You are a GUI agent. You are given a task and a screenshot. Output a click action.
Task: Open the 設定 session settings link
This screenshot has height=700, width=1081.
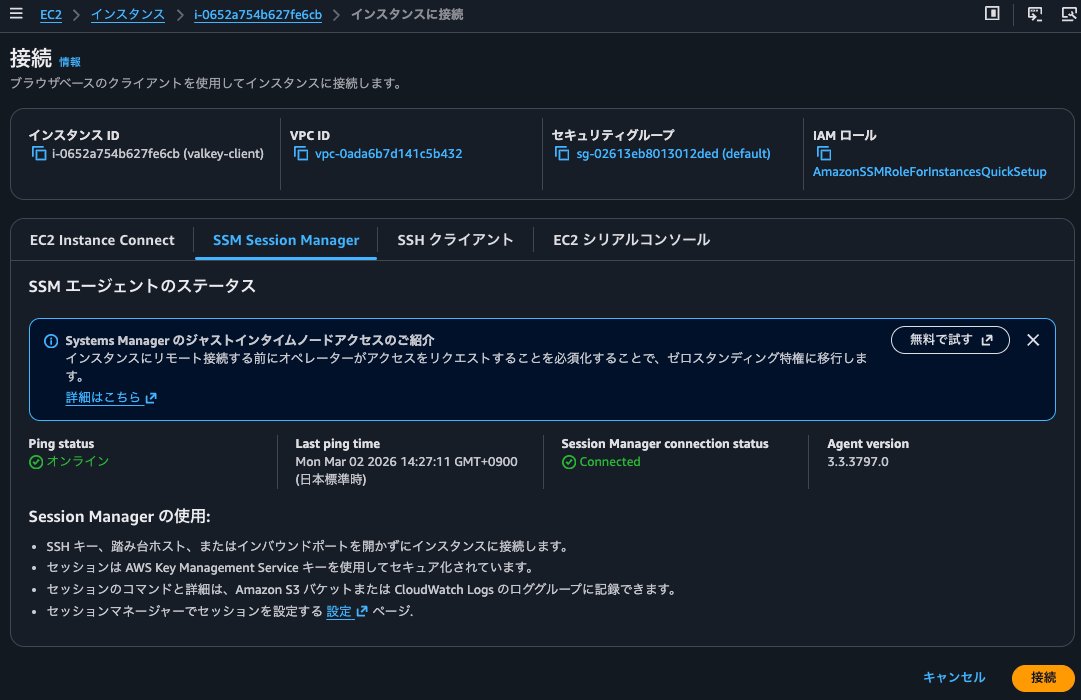pos(339,611)
